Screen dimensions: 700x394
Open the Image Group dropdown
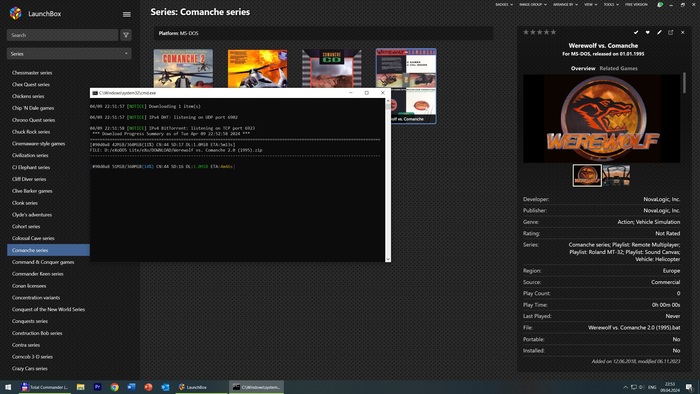point(533,4)
